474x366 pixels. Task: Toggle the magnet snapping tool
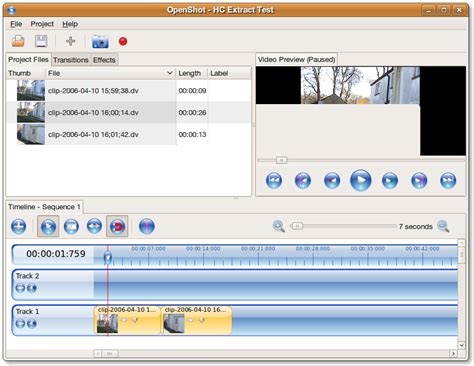coord(117,226)
